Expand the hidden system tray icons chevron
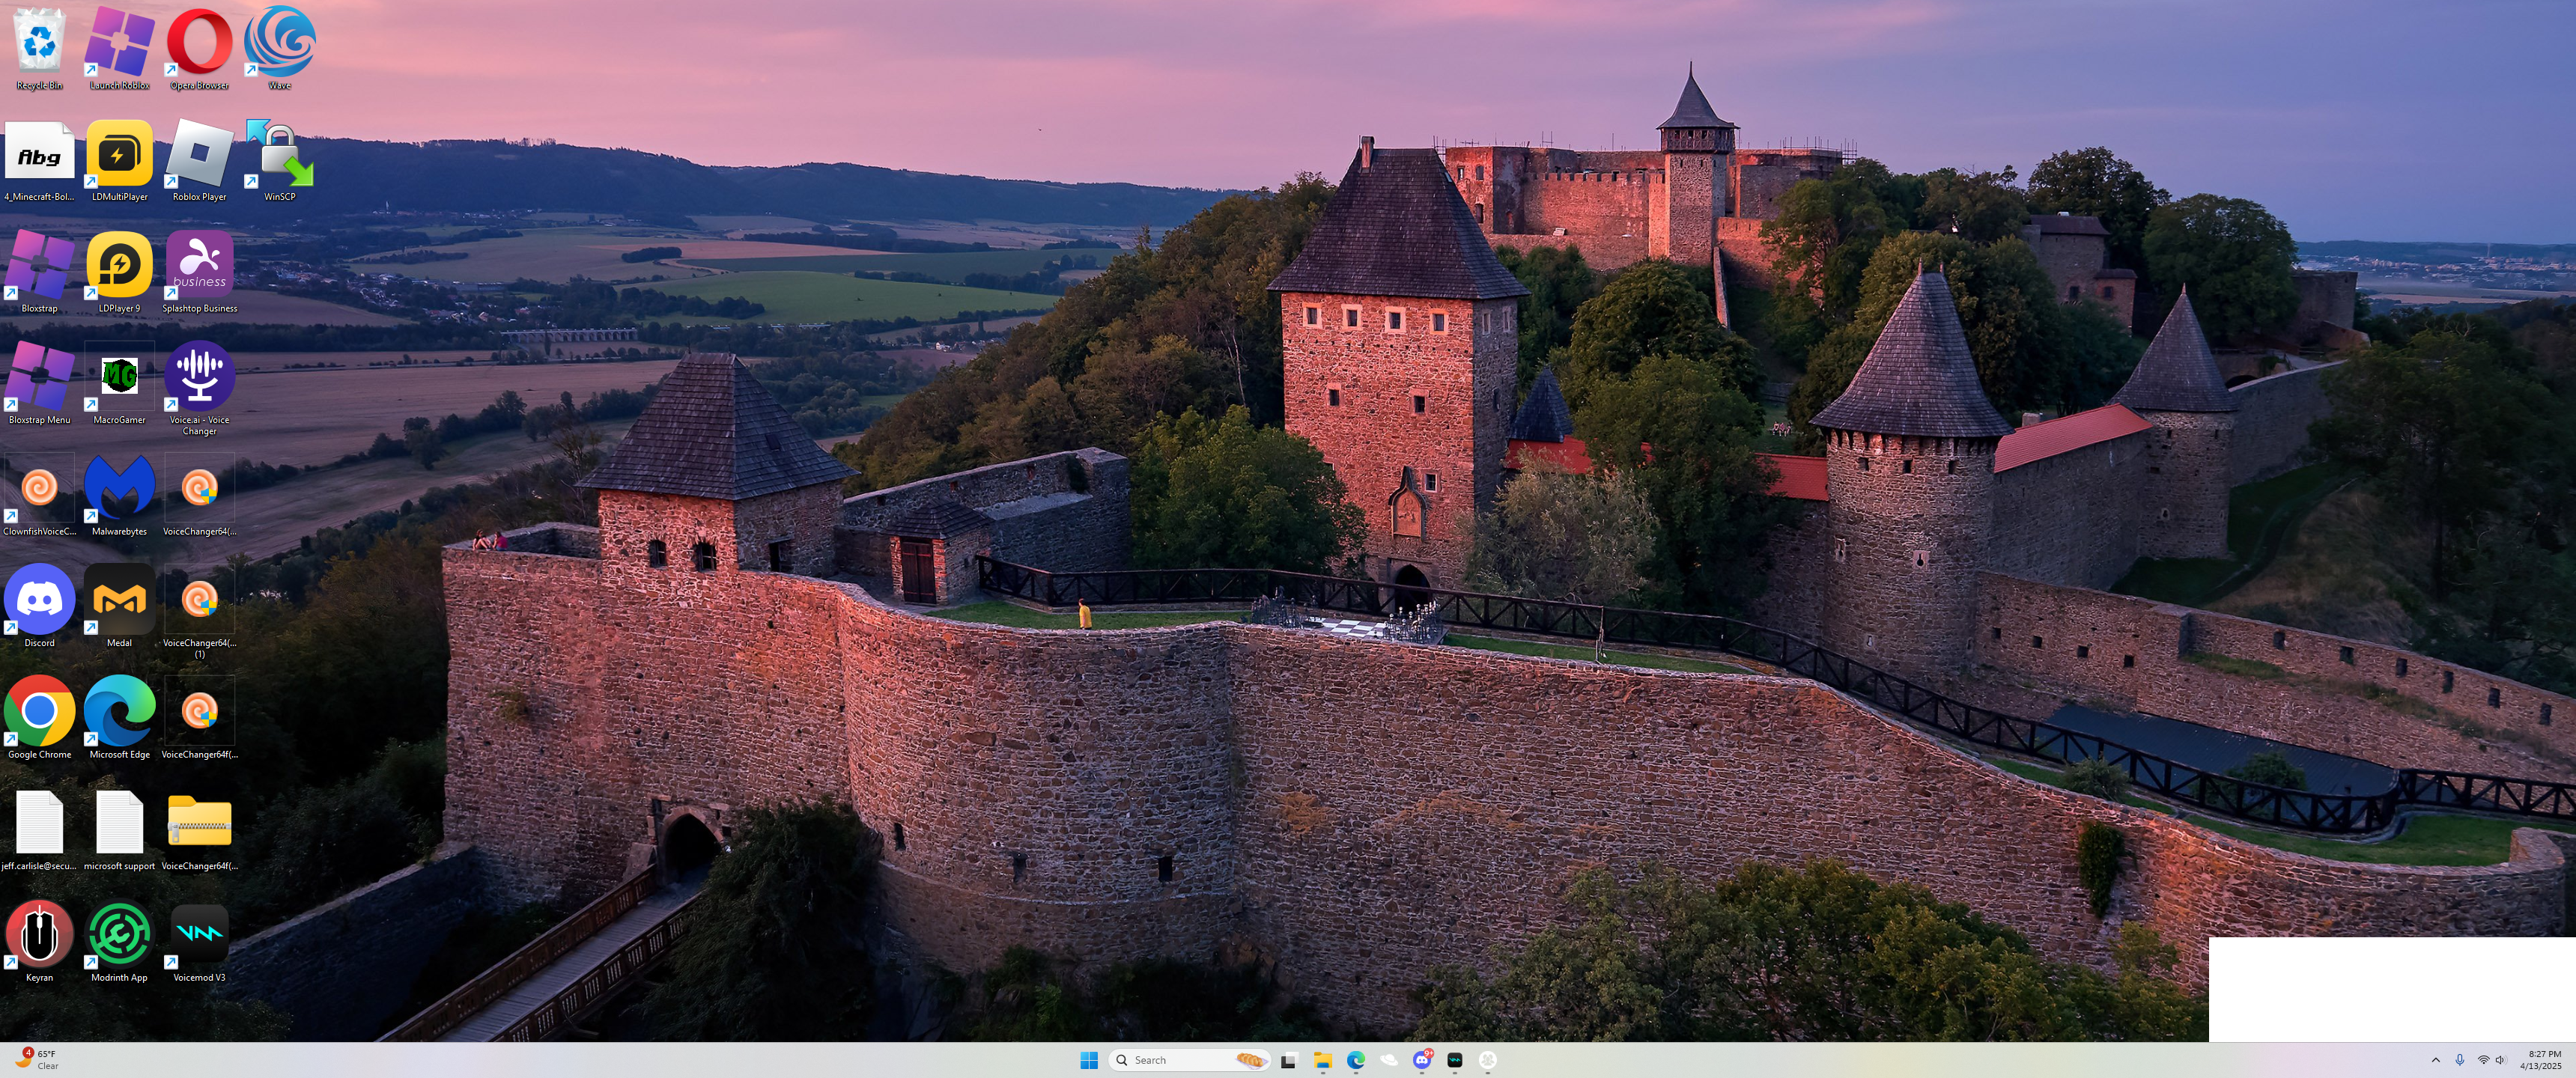The height and width of the screenshot is (1078, 2576). [x=2435, y=1060]
